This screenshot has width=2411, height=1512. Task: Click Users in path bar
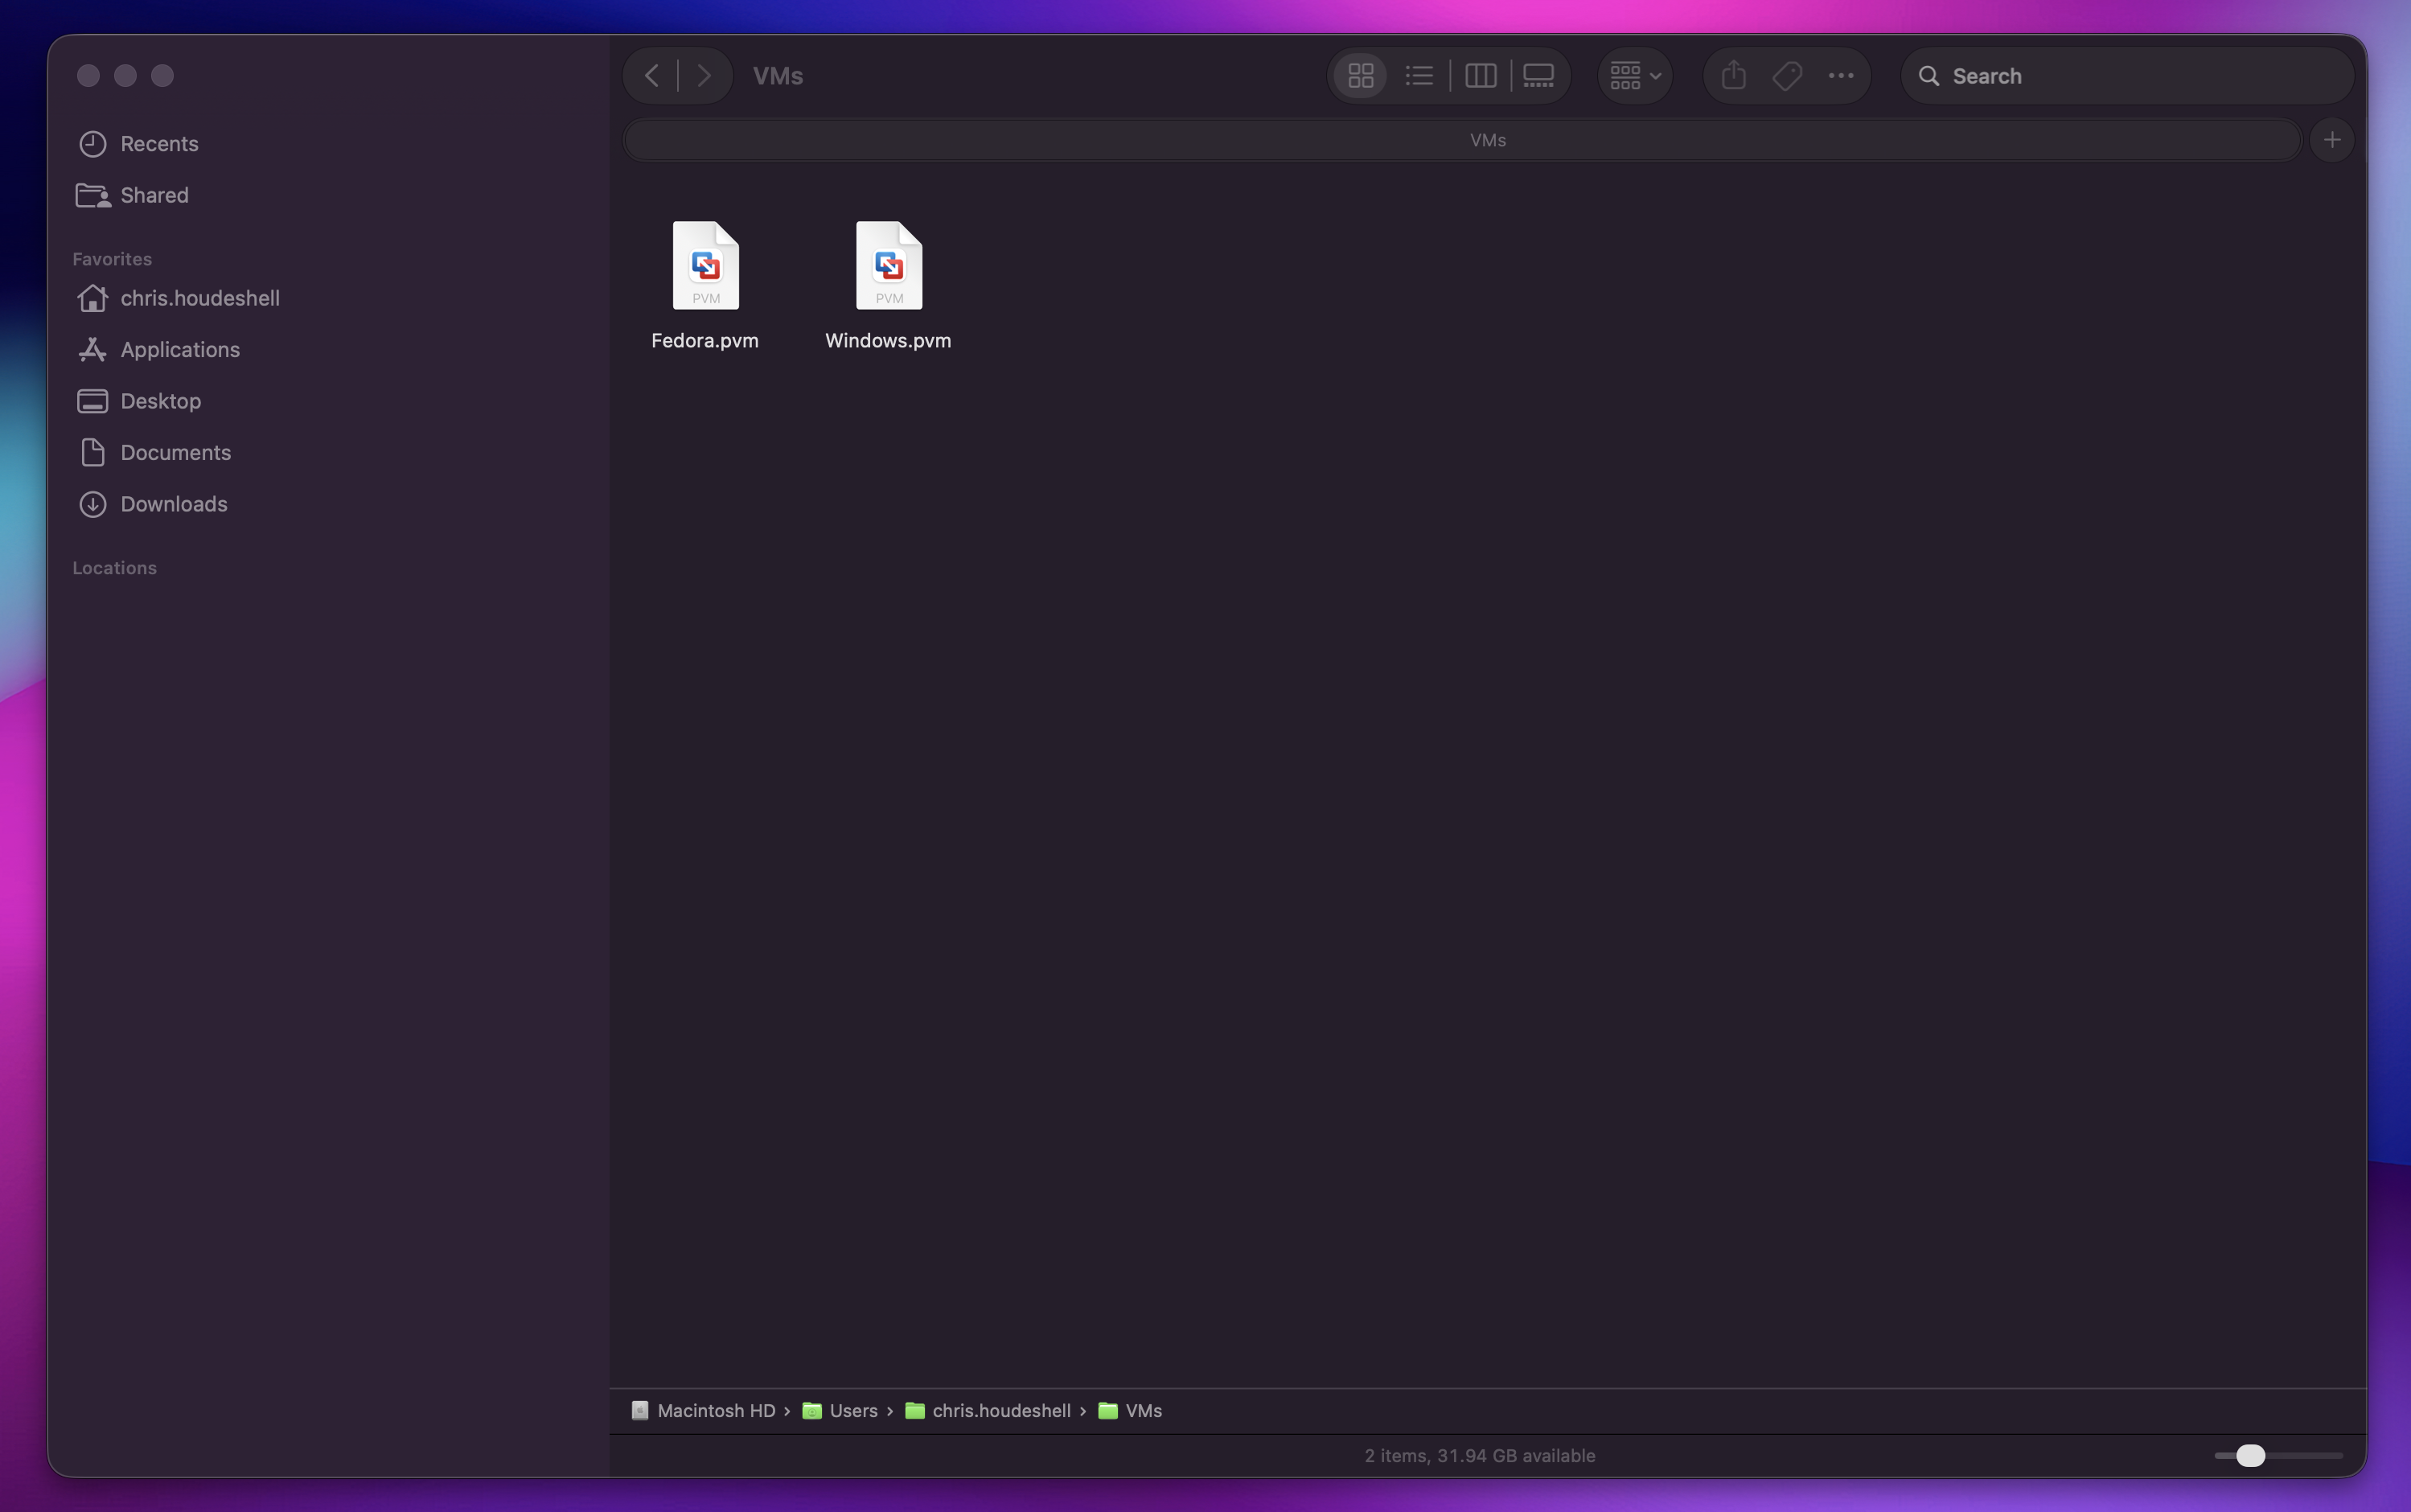[x=840, y=1411]
